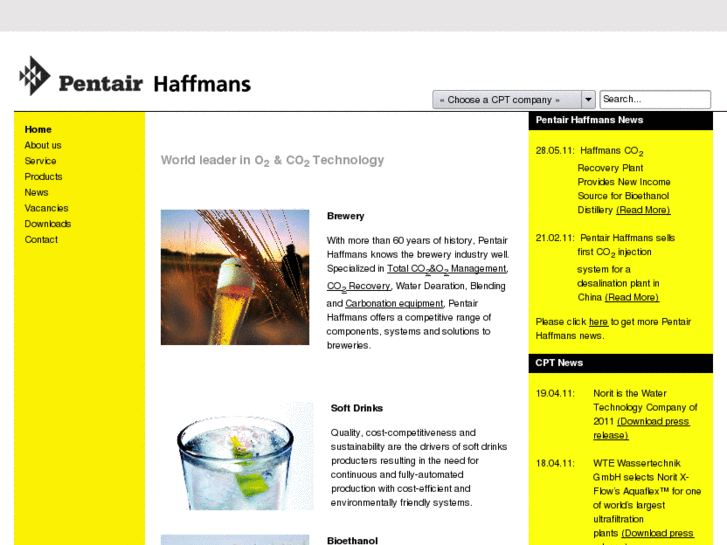
Task: Read More about the Bioethanol Distillery news
Action: pos(643,210)
